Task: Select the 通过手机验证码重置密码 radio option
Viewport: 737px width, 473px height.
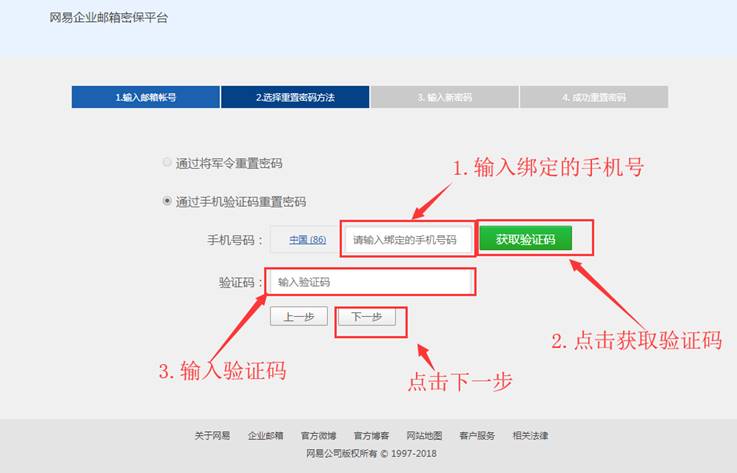Action: (166, 201)
